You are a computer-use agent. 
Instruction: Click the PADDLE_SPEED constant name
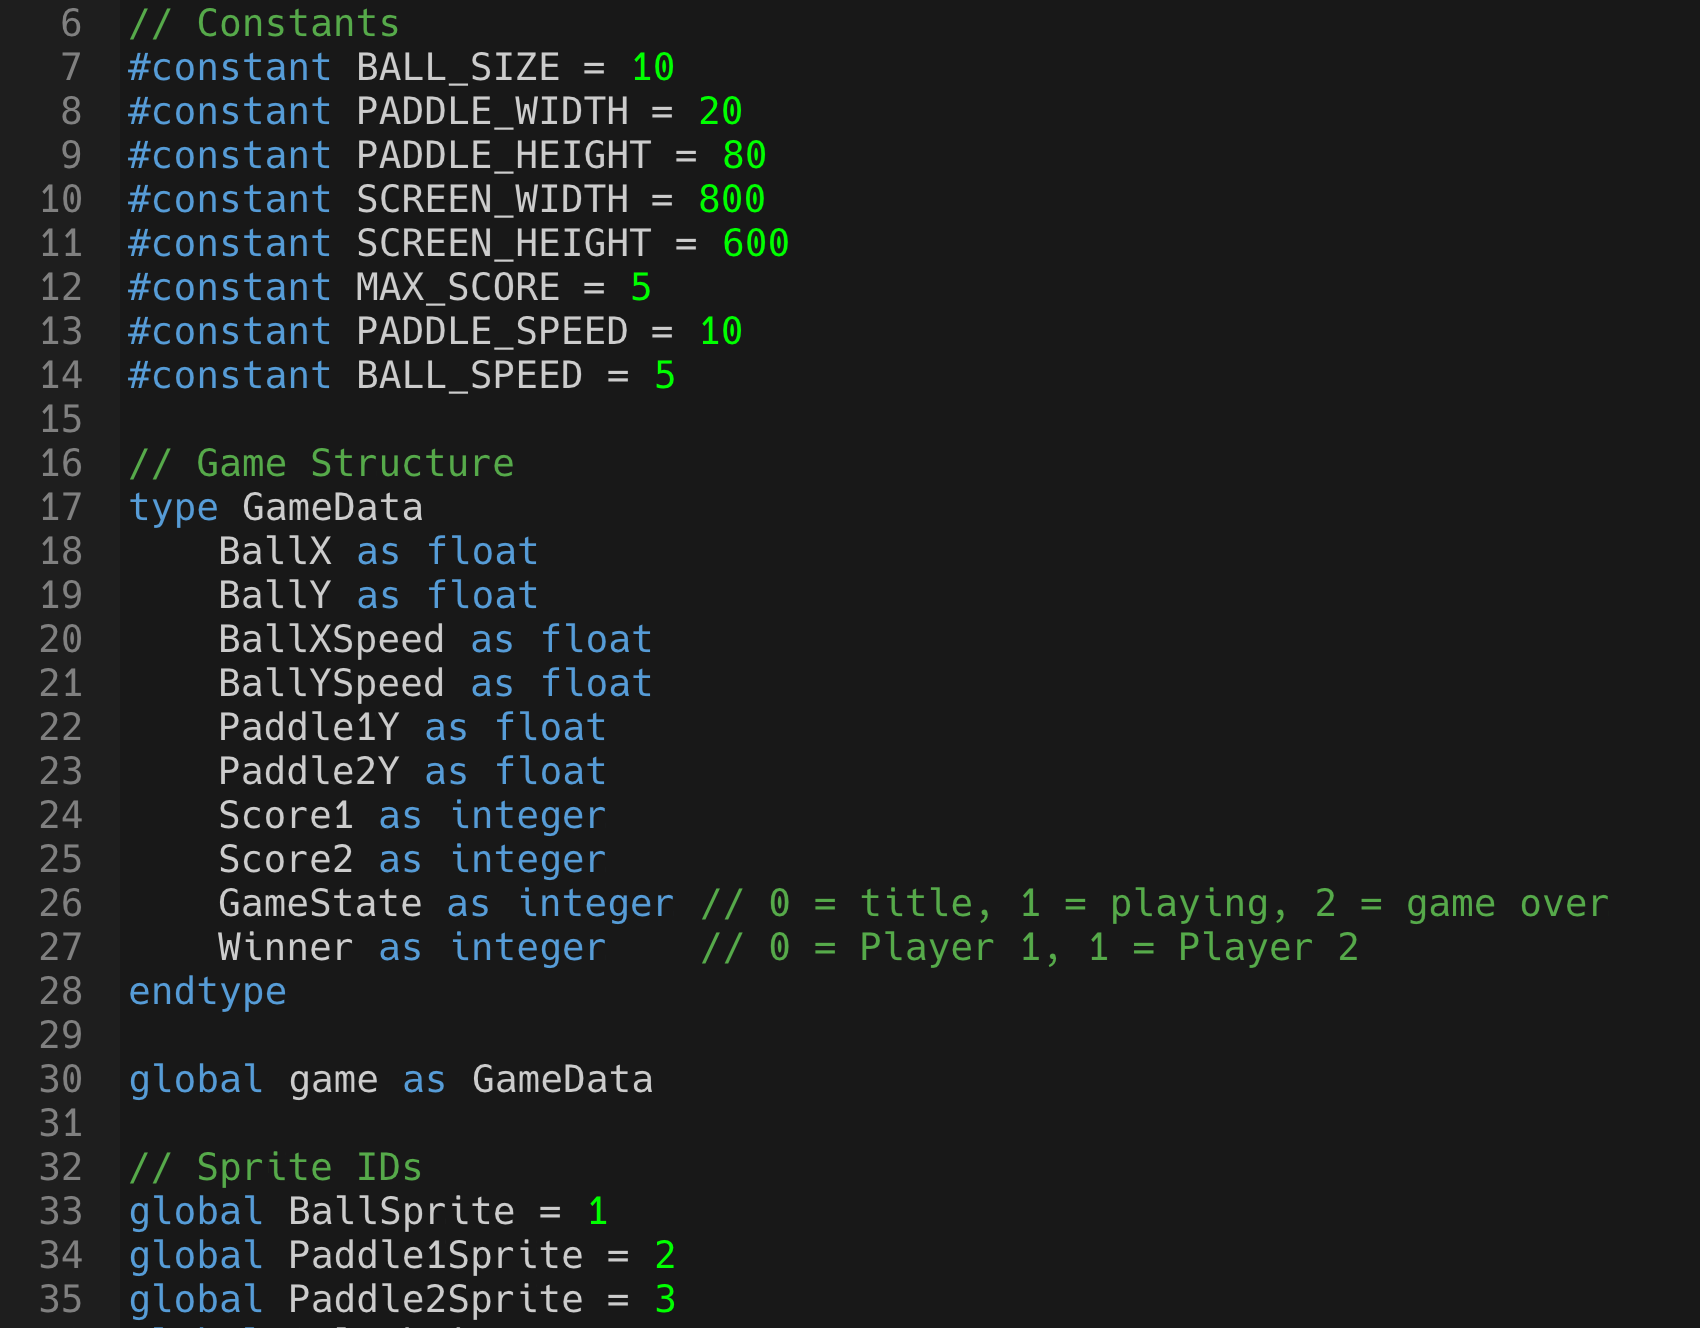pyautogui.click(x=492, y=331)
